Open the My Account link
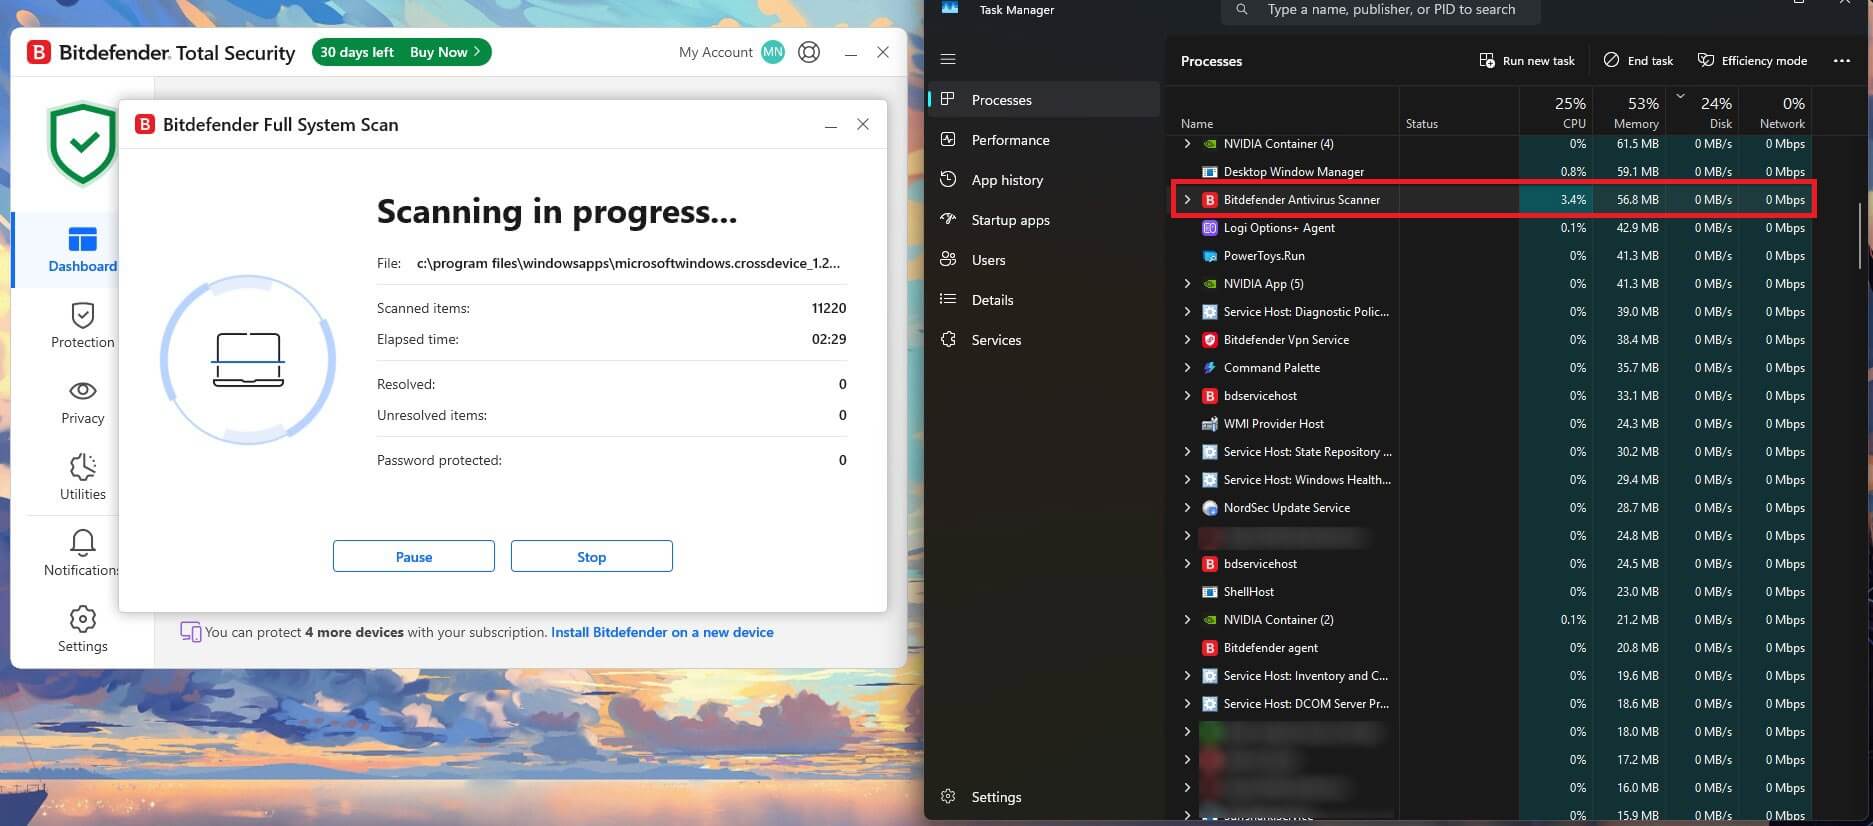The height and width of the screenshot is (826, 1873). pyautogui.click(x=715, y=52)
